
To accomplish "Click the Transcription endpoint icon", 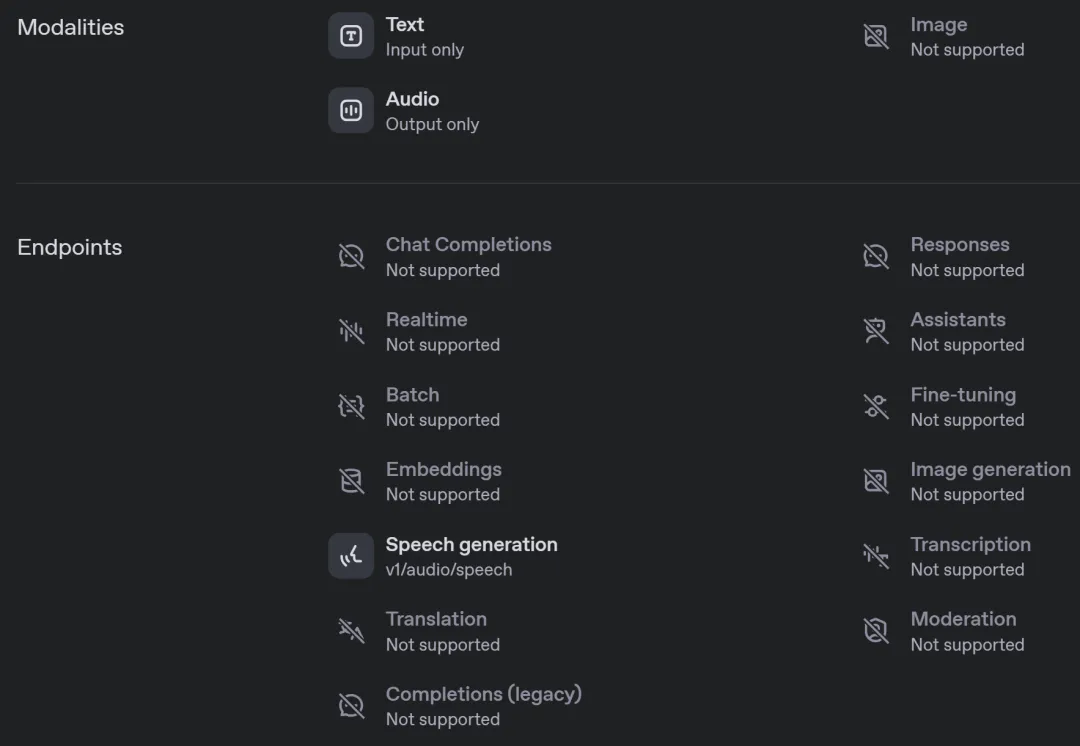I will [x=876, y=556].
